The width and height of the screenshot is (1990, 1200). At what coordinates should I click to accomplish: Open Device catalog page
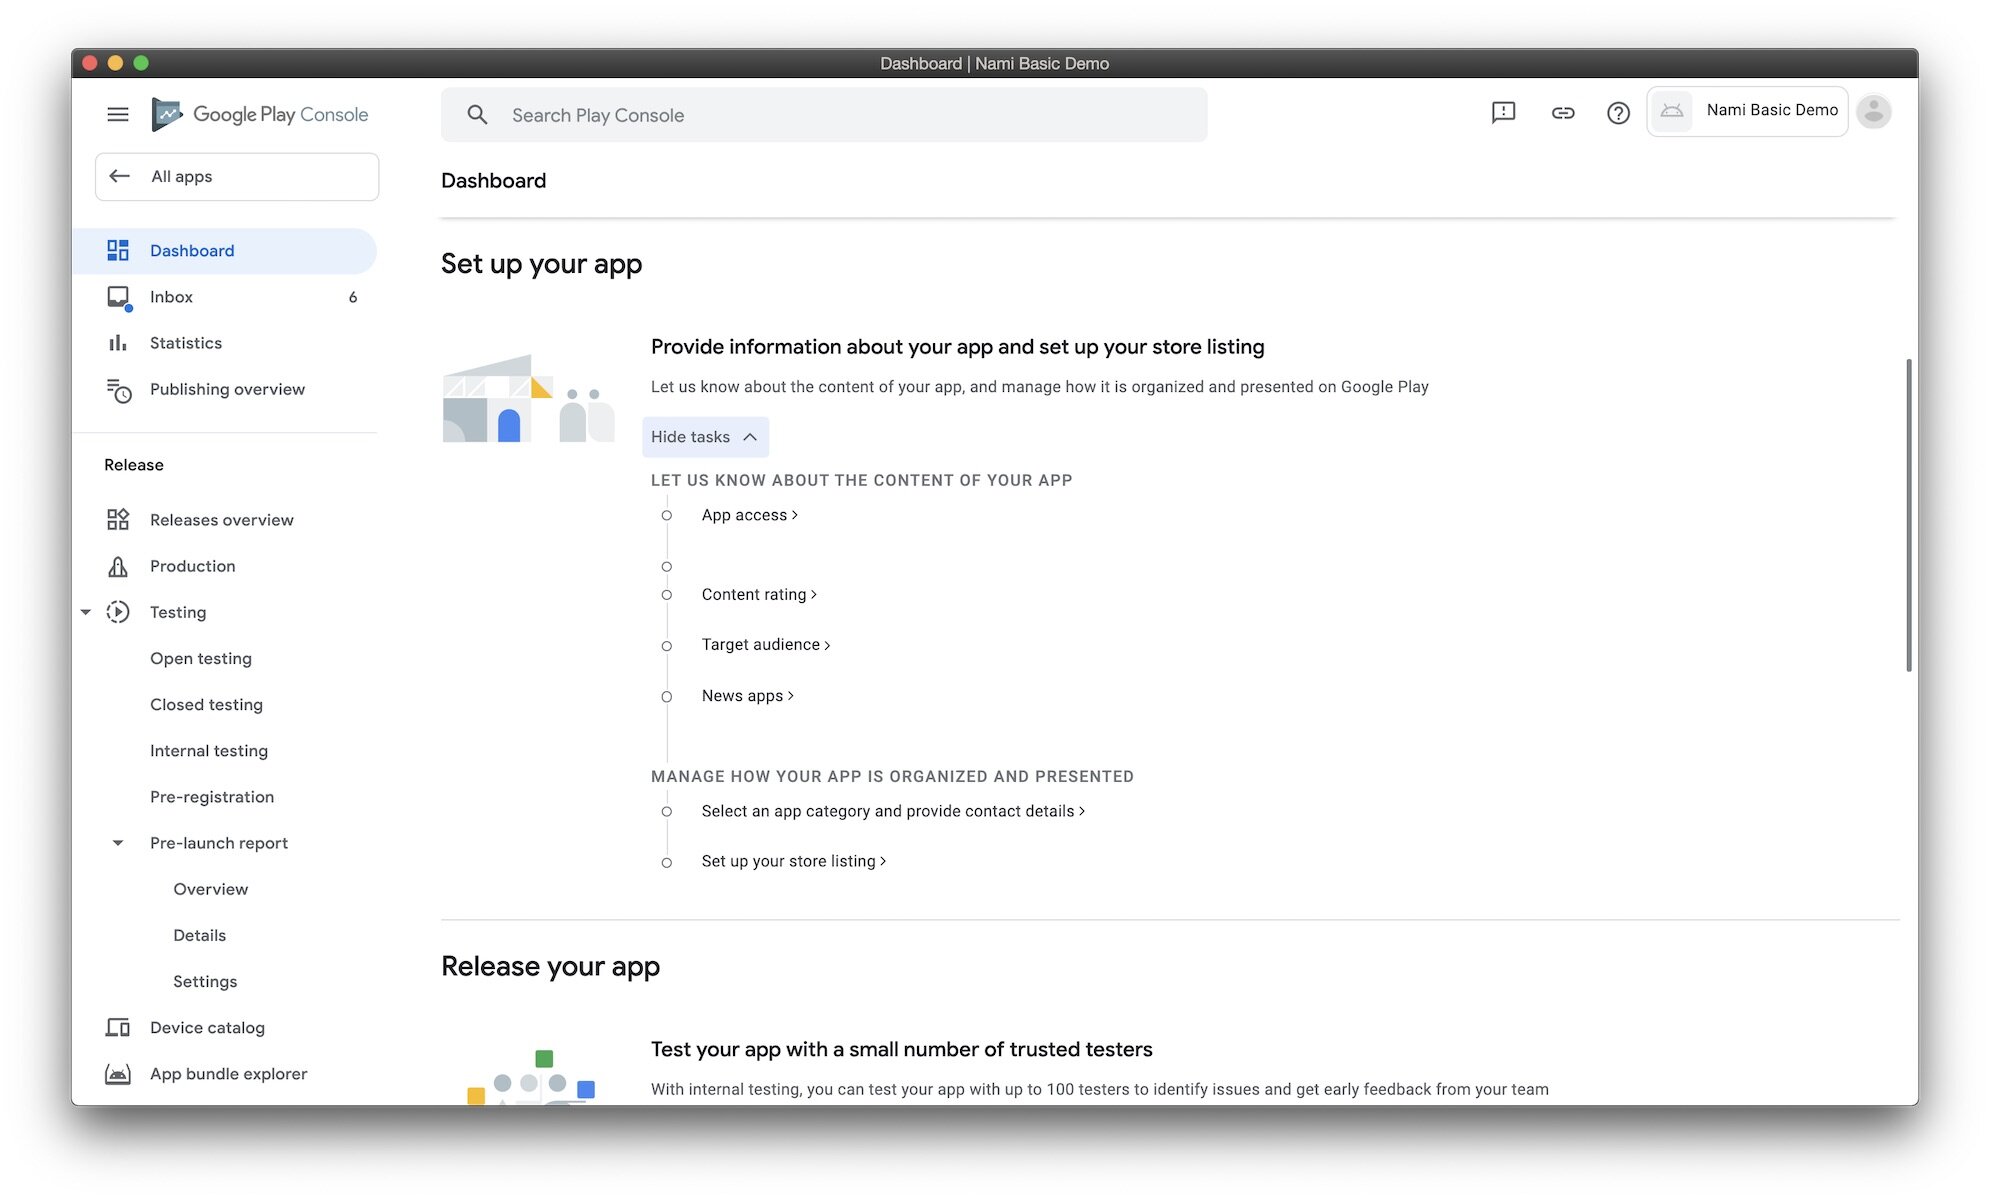tap(224, 1027)
